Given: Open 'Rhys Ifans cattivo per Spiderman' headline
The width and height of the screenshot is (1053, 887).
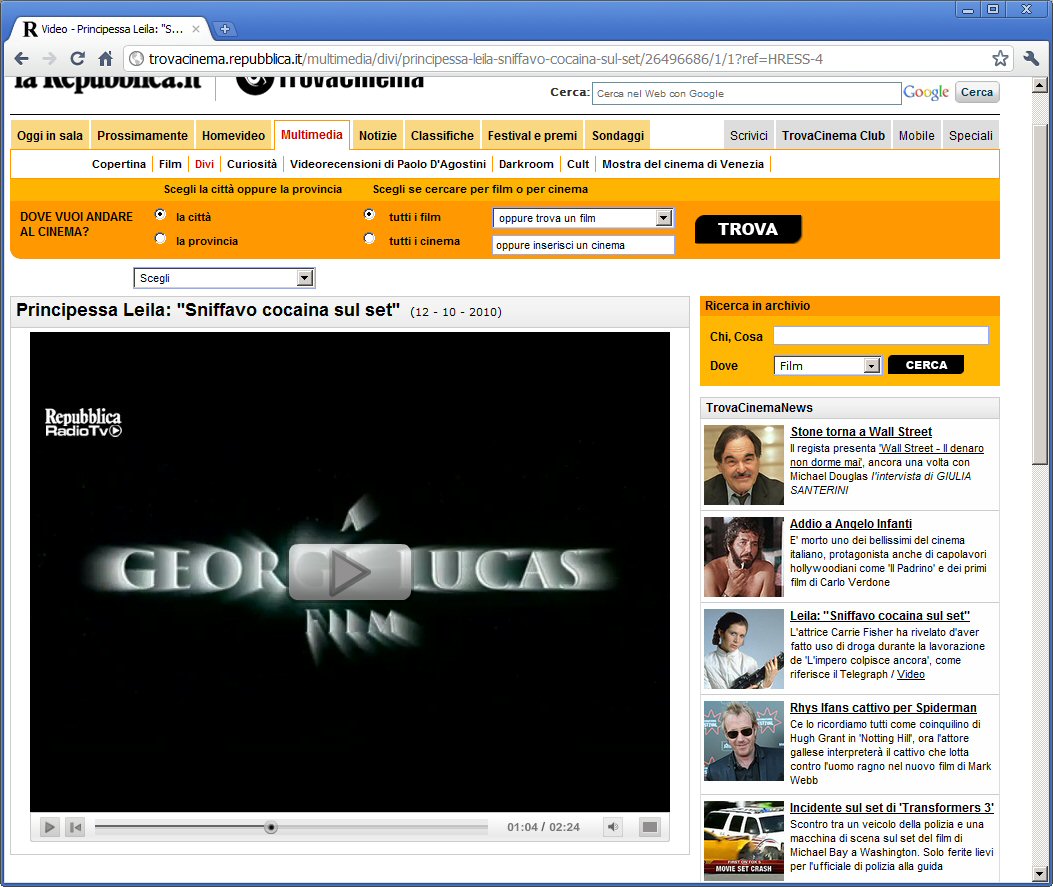Looking at the screenshot, I should [883, 708].
